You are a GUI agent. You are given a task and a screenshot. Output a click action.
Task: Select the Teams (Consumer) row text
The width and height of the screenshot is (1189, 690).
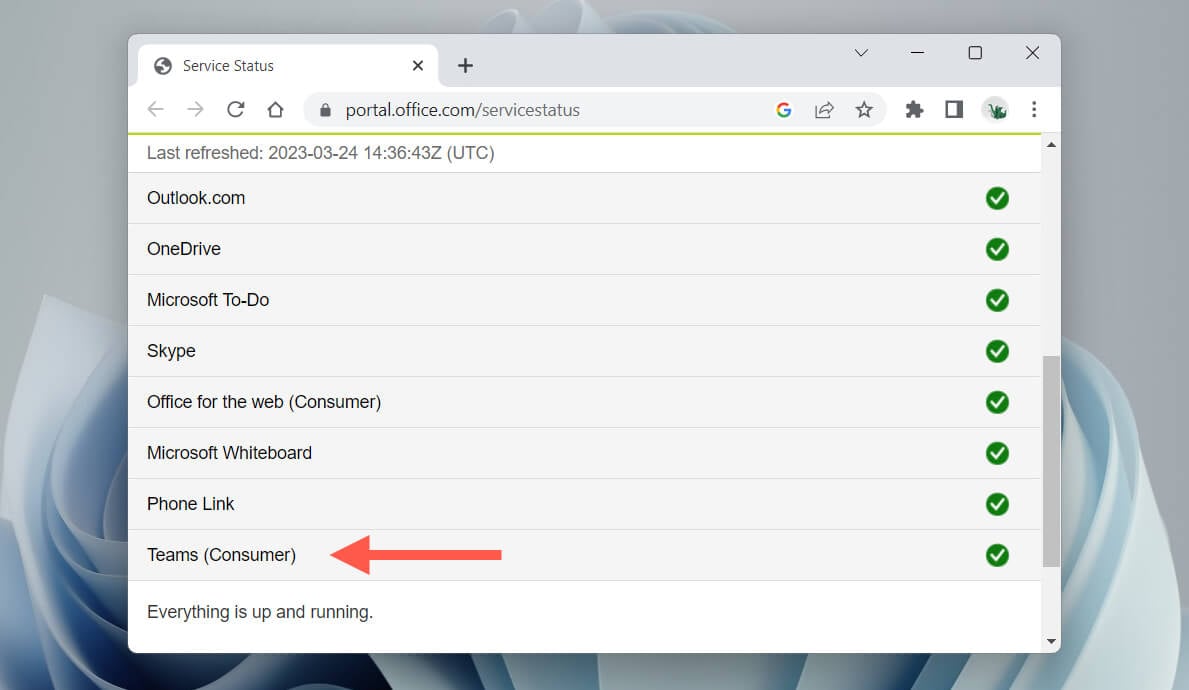[221, 555]
